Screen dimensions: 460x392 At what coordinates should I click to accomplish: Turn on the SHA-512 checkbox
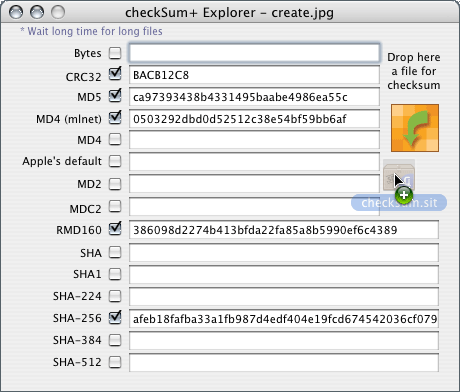pyautogui.click(x=115, y=362)
